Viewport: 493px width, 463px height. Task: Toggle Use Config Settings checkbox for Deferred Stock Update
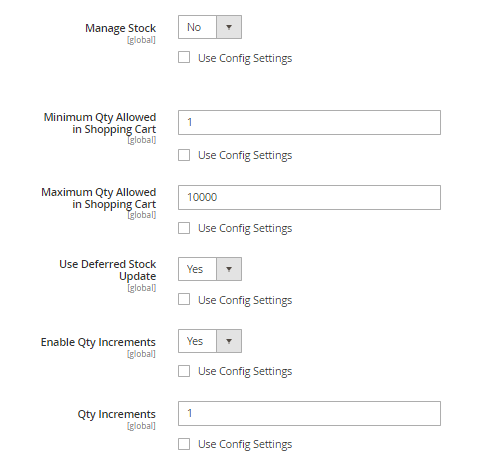point(184,299)
